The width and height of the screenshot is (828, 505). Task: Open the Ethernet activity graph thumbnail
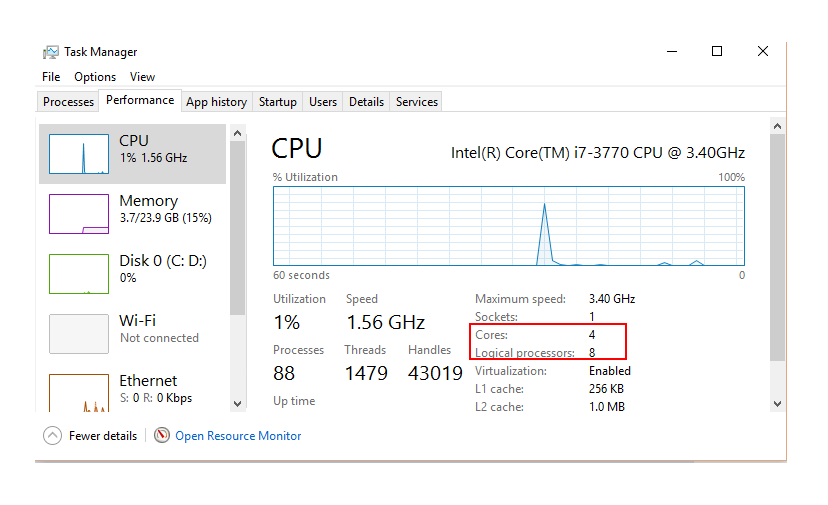tap(79, 393)
